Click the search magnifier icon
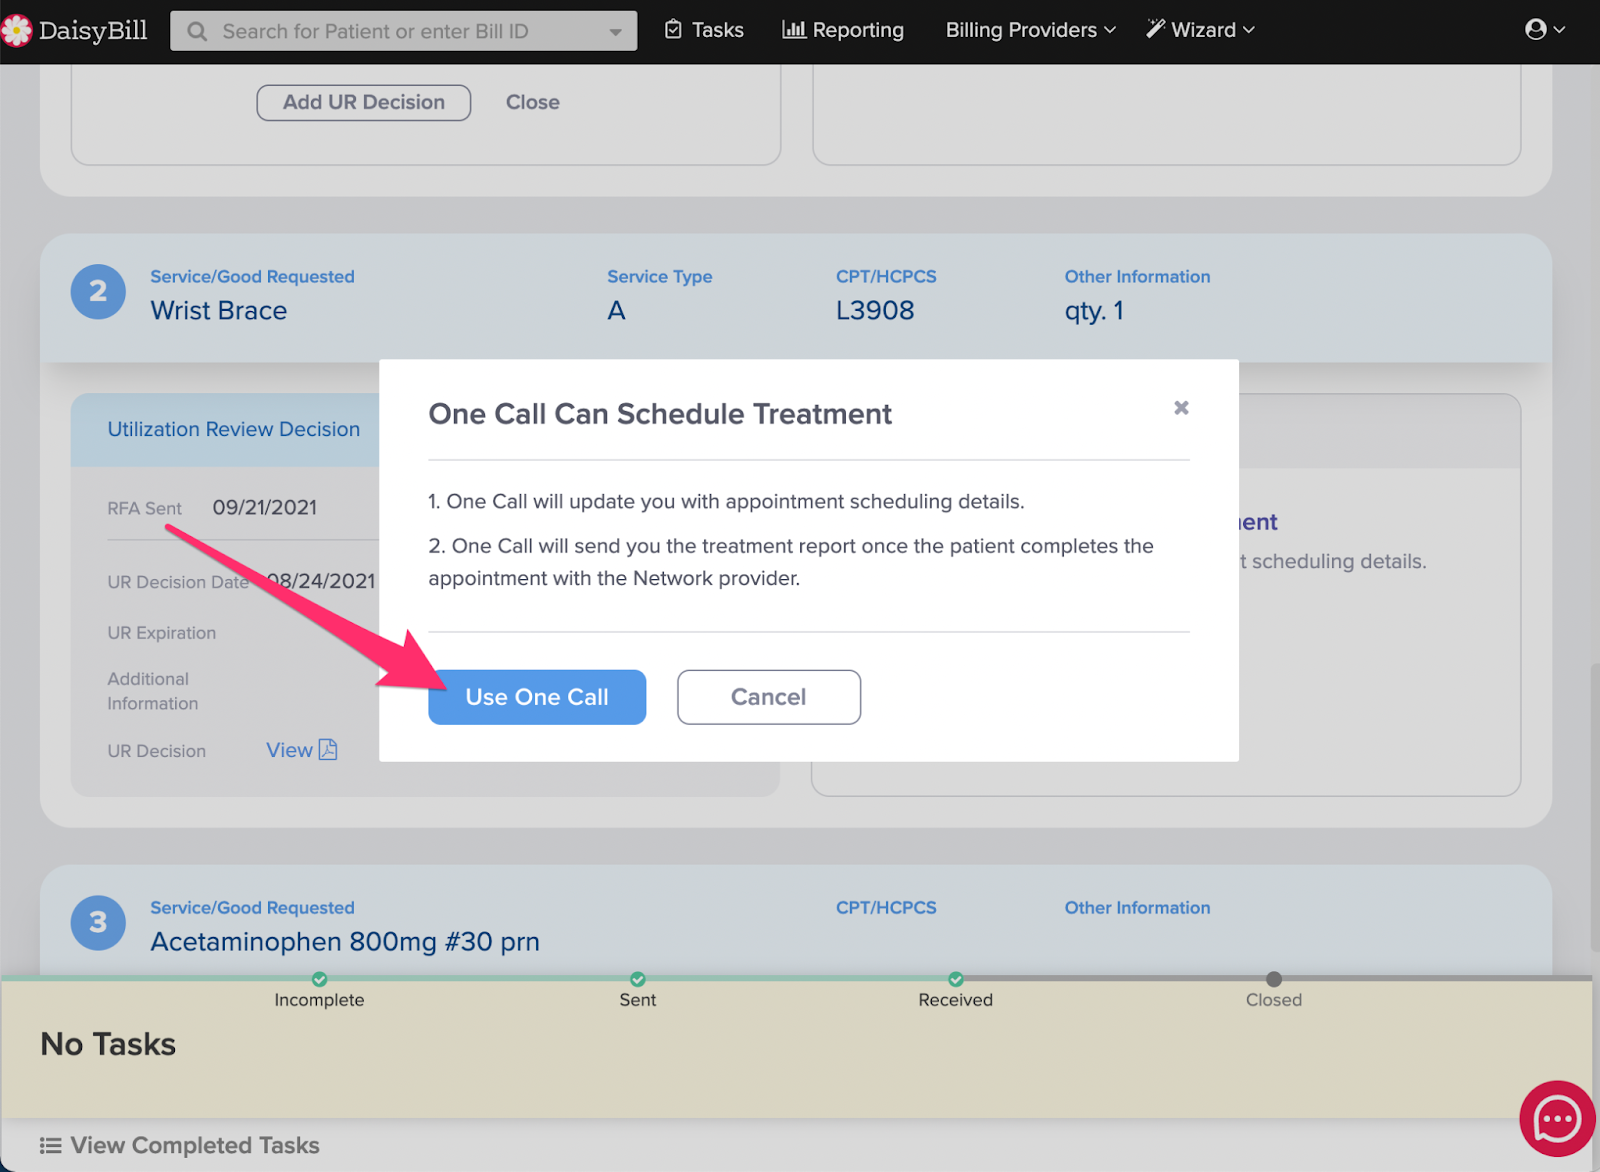 click(198, 31)
